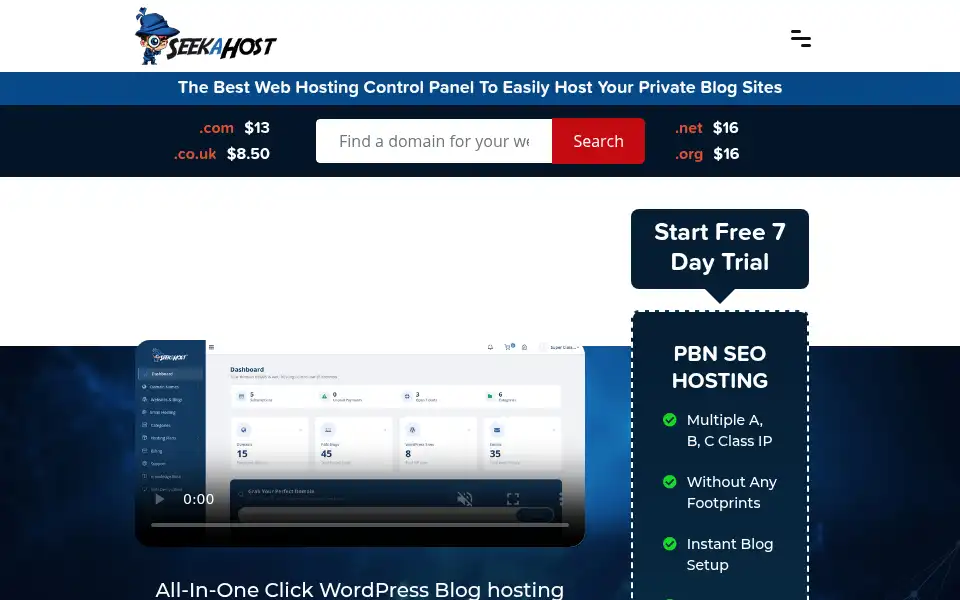
Task: Click the 0:00 video timestamp
Action: pos(198,499)
